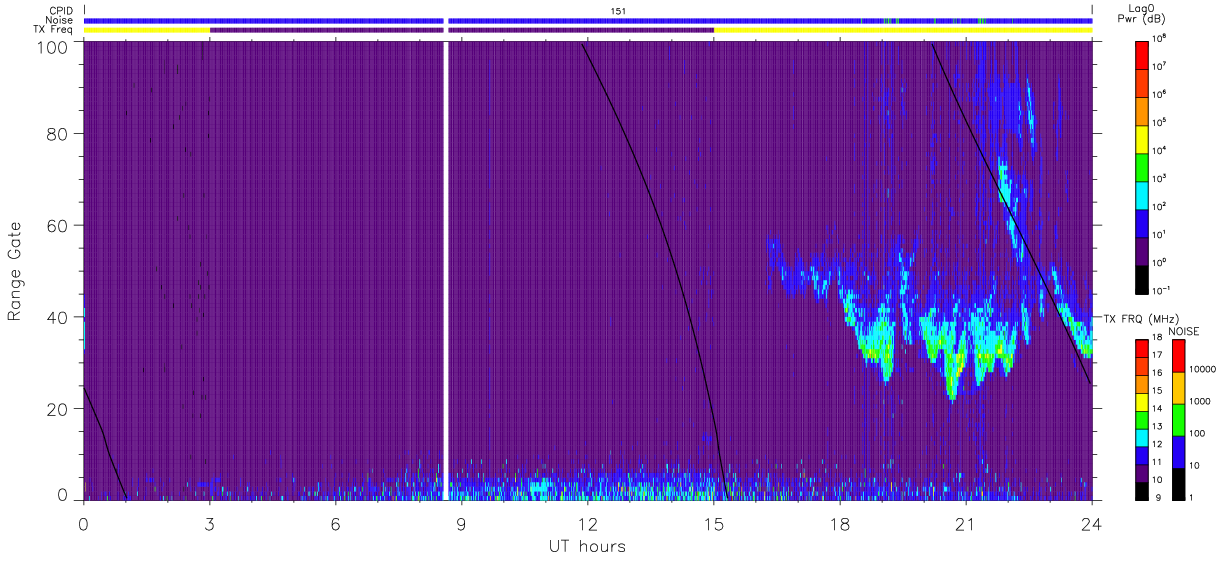1228x567 pixels.
Task: Click the 100 label on the Range Gate axis
Action: (x=54, y=46)
